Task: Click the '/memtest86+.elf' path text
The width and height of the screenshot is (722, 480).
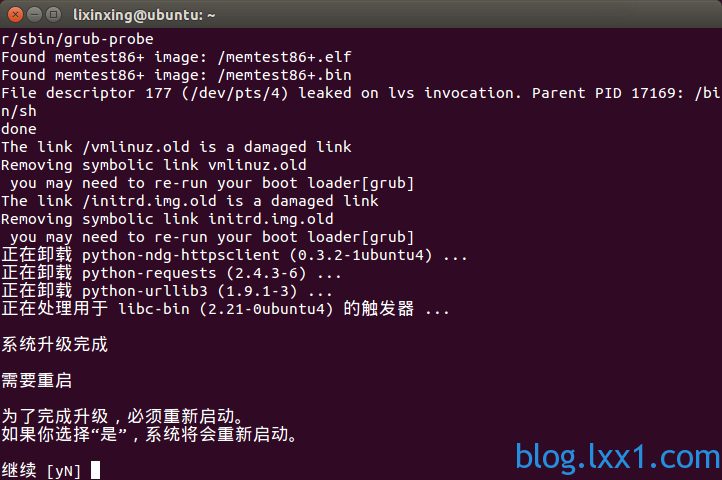Action: pos(284,57)
